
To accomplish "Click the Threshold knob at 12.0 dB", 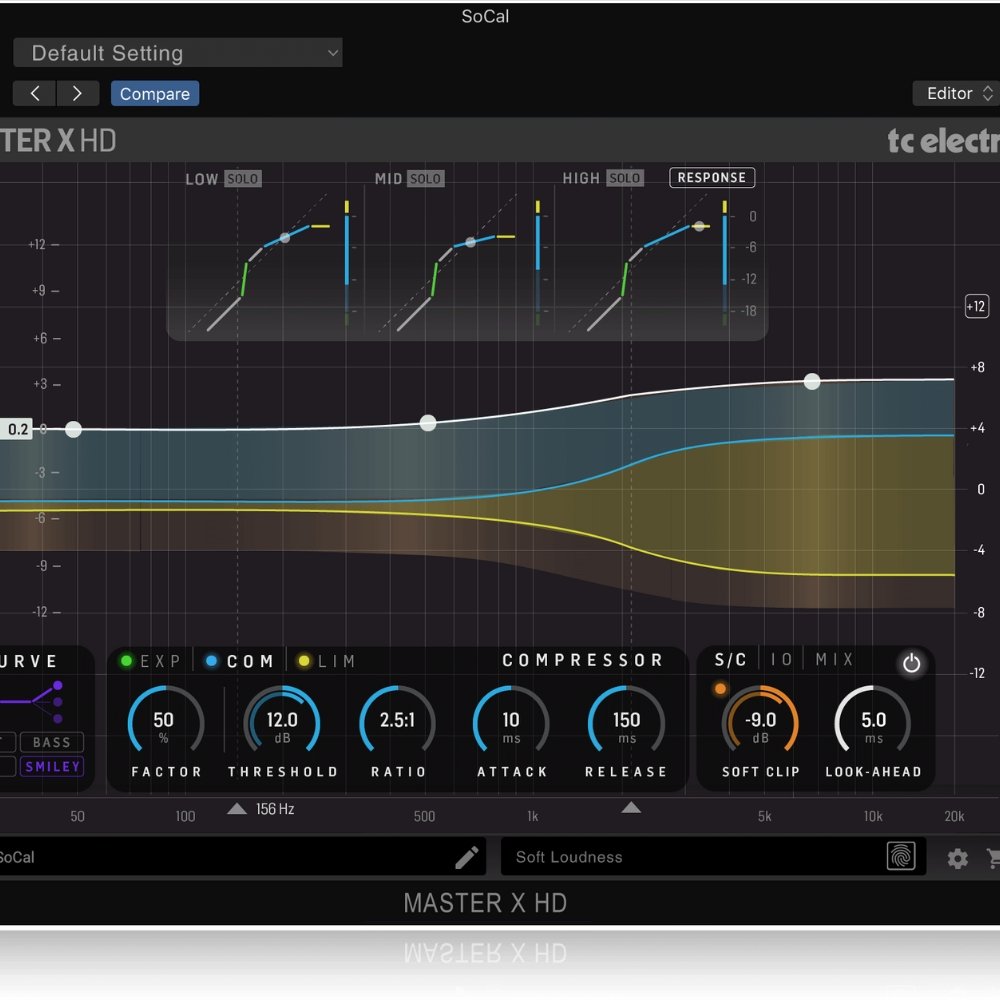I will click(x=282, y=722).
